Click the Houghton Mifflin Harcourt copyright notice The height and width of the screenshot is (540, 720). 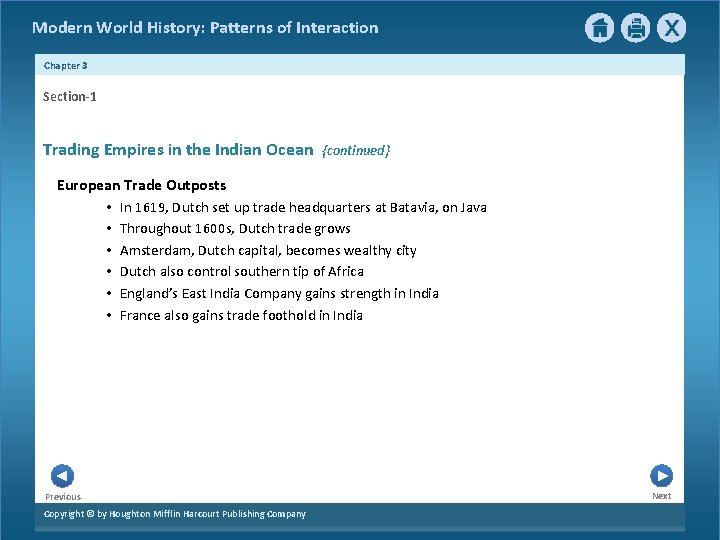click(175, 514)
